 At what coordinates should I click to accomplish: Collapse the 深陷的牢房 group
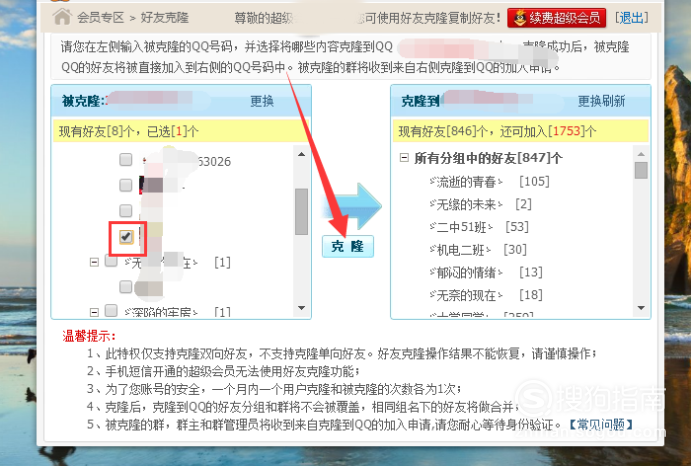click(94, 312)
